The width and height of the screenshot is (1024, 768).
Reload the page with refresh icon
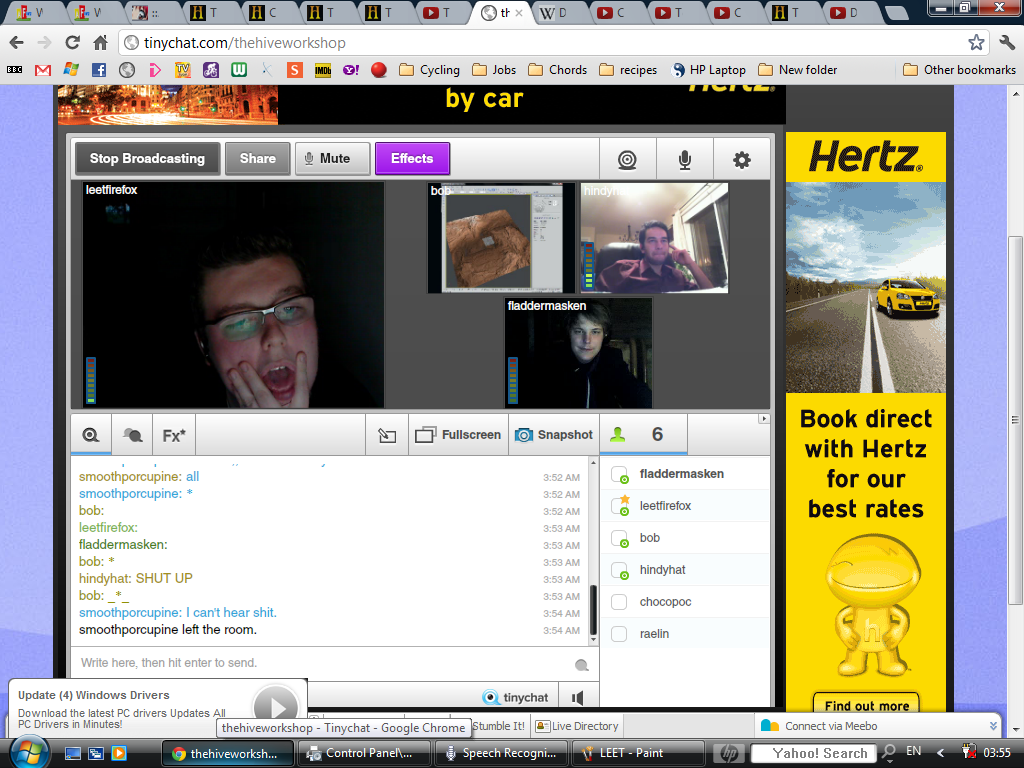(x=72, y=43)
